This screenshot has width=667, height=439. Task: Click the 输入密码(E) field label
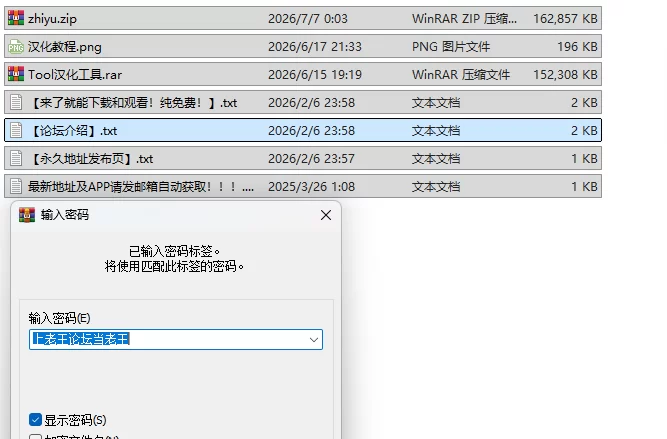59,318
